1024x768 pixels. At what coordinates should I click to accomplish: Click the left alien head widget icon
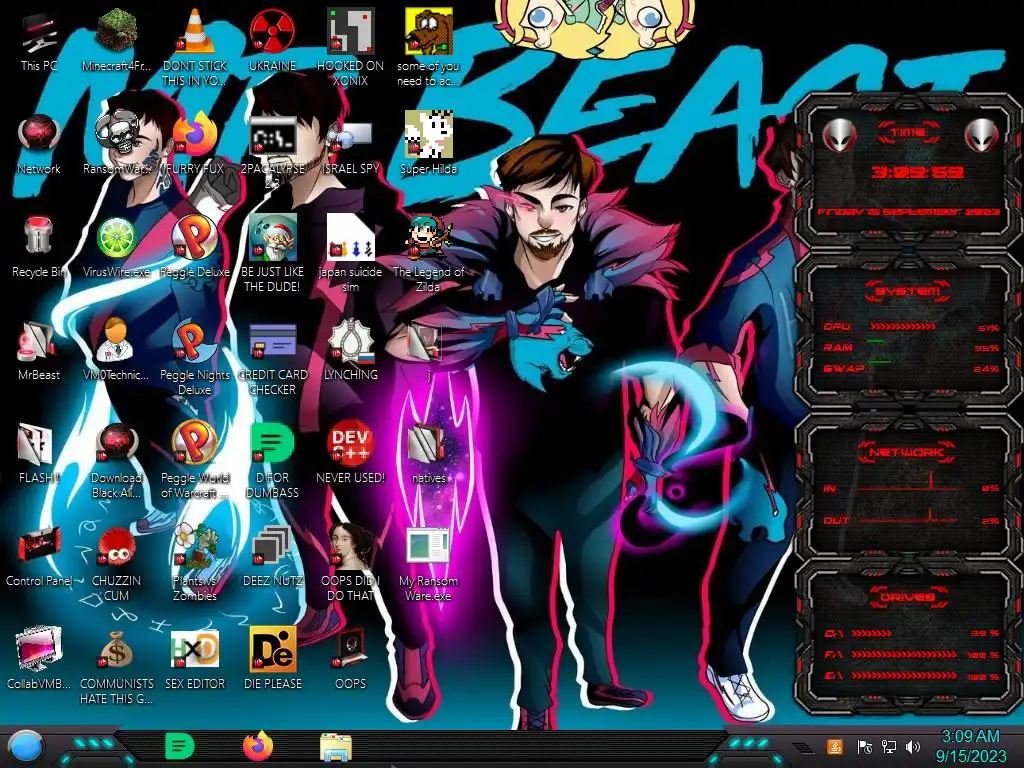(x=839, y=135)
